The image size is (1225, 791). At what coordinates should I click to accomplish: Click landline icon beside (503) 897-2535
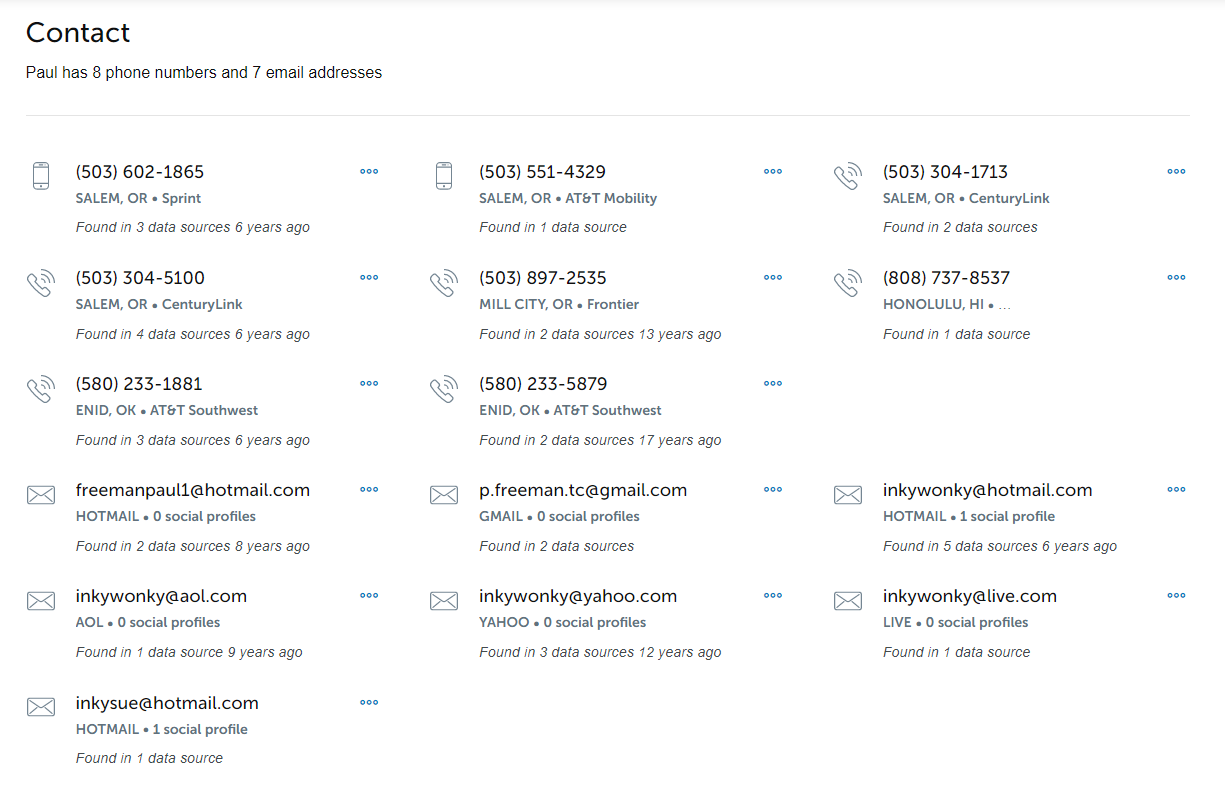(x=444, y=283)
